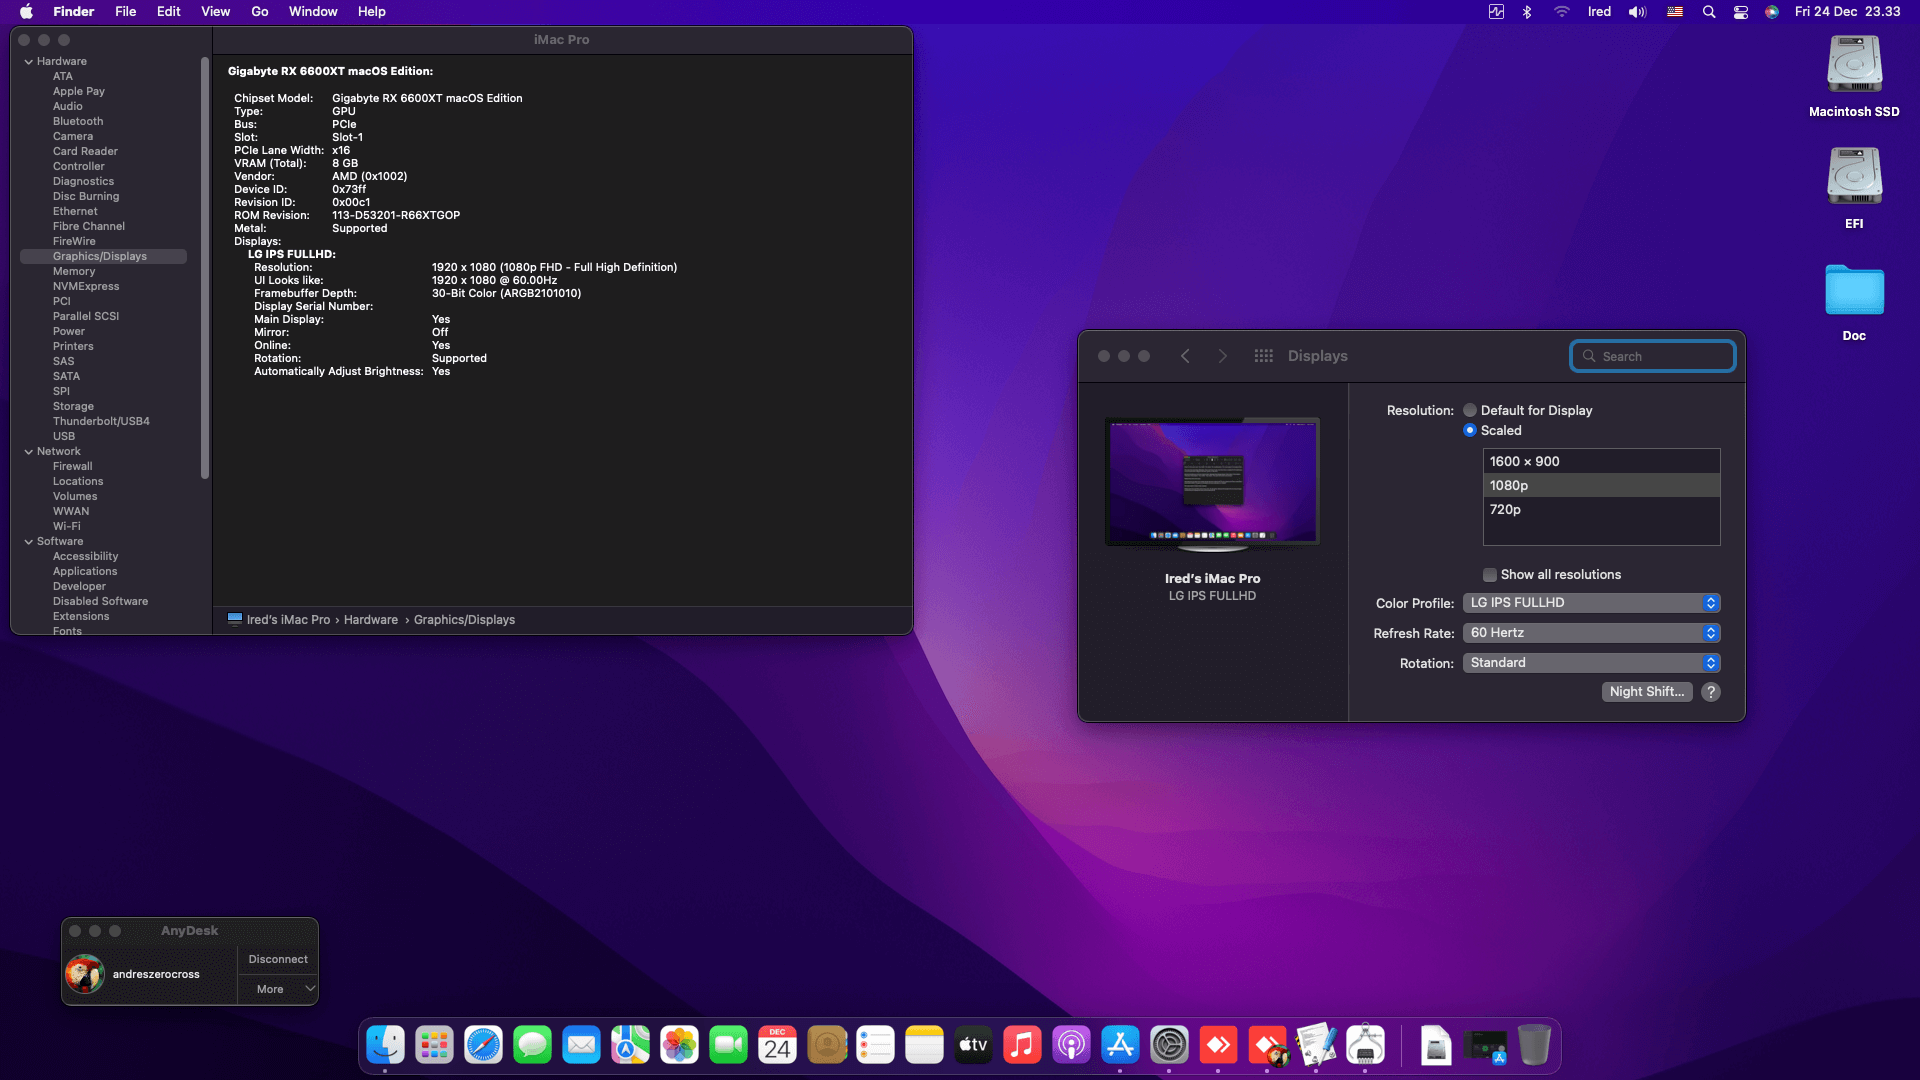Open Doc folder on desktop

1854,300
